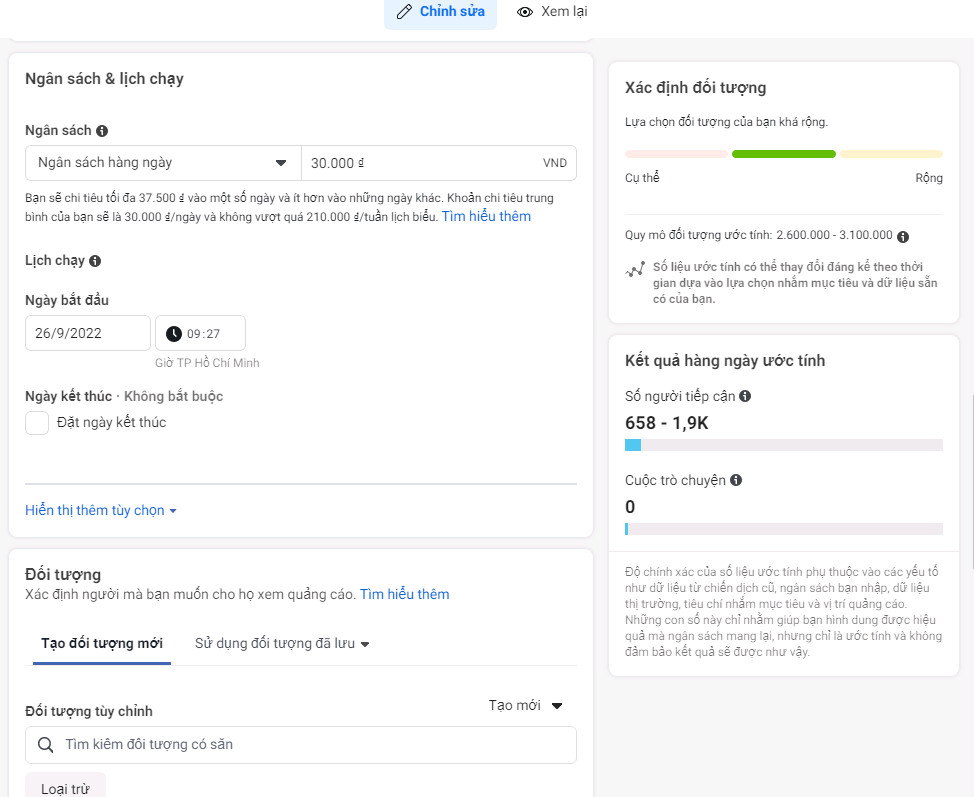
Task: Open the Tạo mới dropdown
Action: [x=526, y=706]
